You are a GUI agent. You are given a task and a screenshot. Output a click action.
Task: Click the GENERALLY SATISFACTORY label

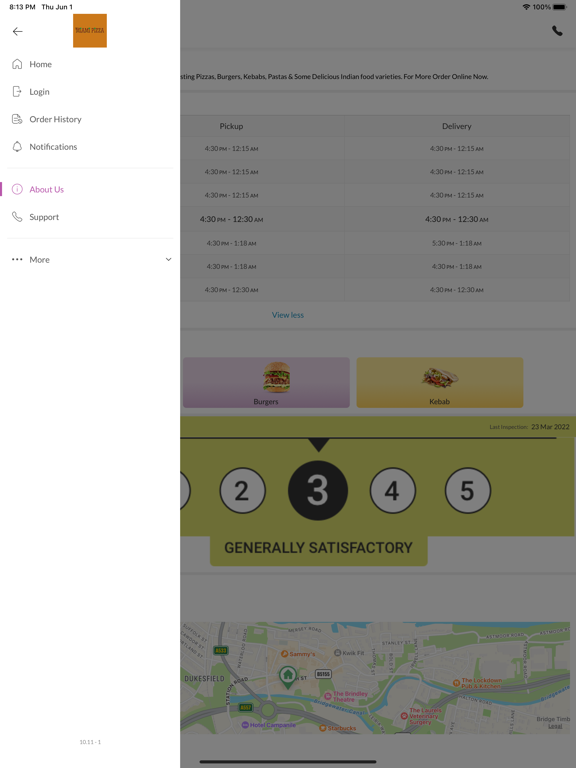(318, 548)
